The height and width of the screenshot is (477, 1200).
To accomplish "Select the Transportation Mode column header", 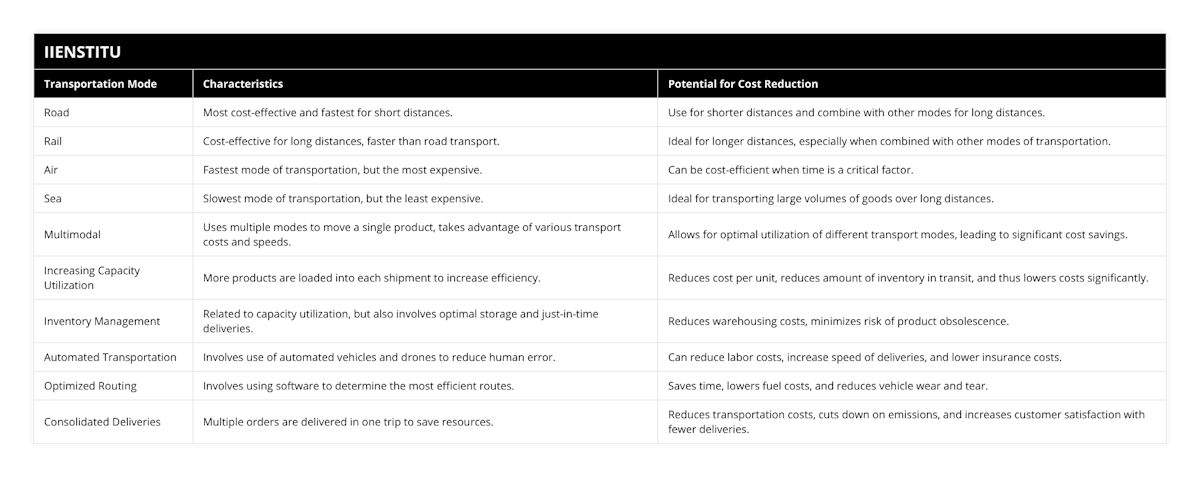I will click(x=101, y=84).
